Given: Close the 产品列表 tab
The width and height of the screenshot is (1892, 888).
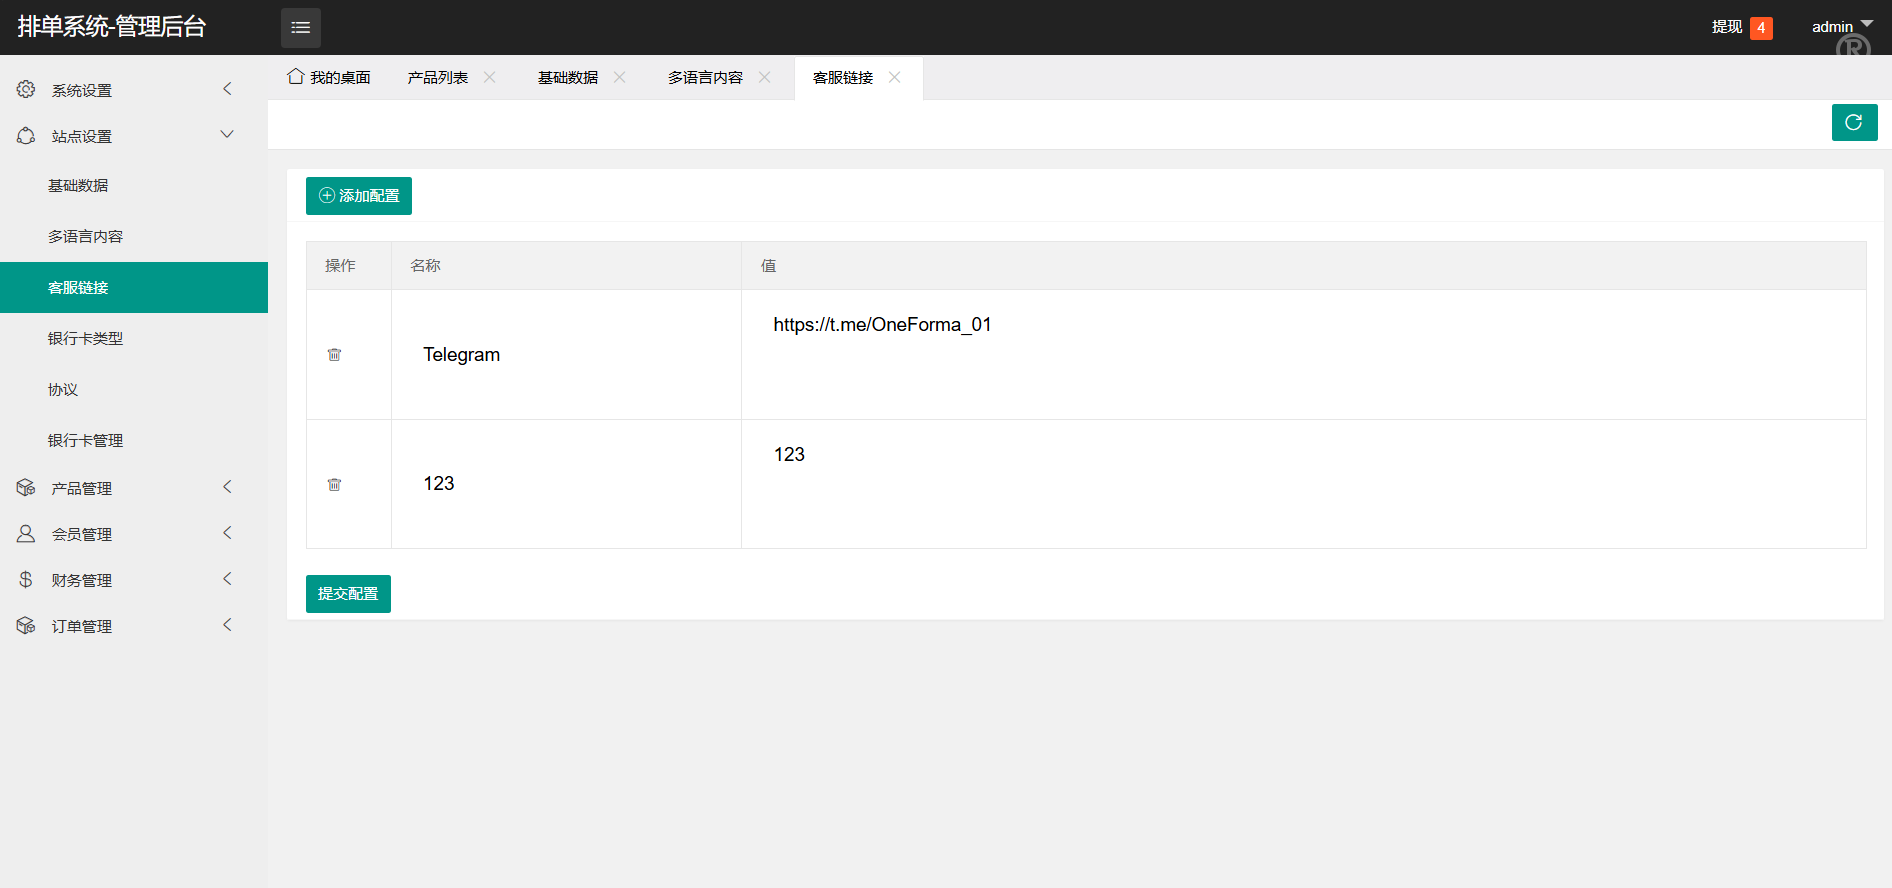Looking at the screenshot, I should pos(490,77).
